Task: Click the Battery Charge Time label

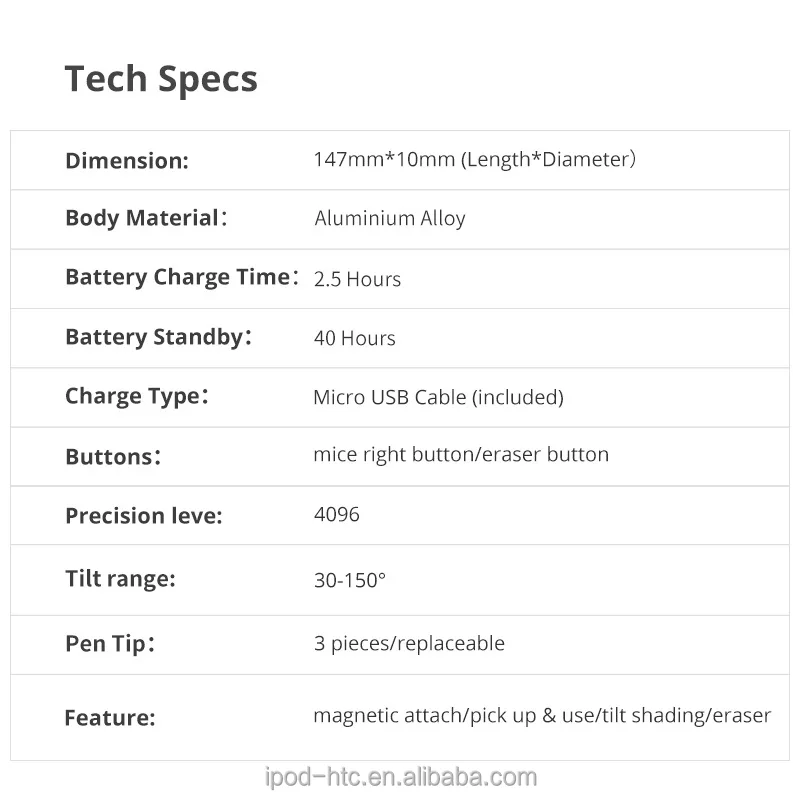Action: pos(182,277)
